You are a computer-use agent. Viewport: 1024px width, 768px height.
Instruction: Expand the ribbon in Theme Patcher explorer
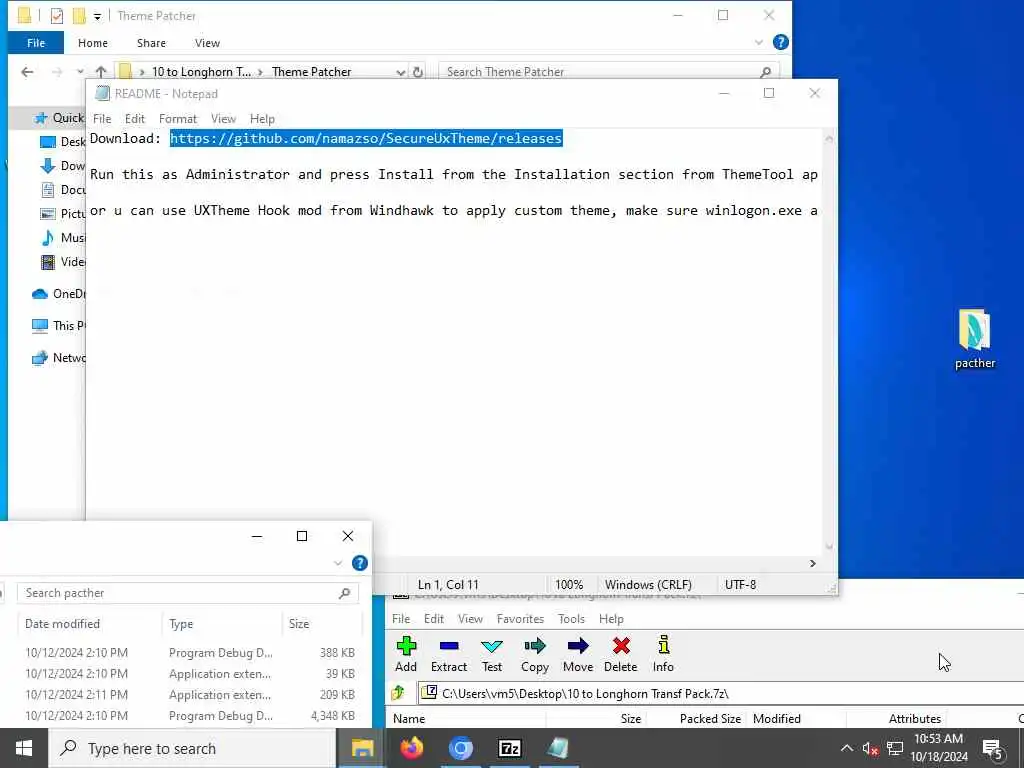tap(759, 42)
